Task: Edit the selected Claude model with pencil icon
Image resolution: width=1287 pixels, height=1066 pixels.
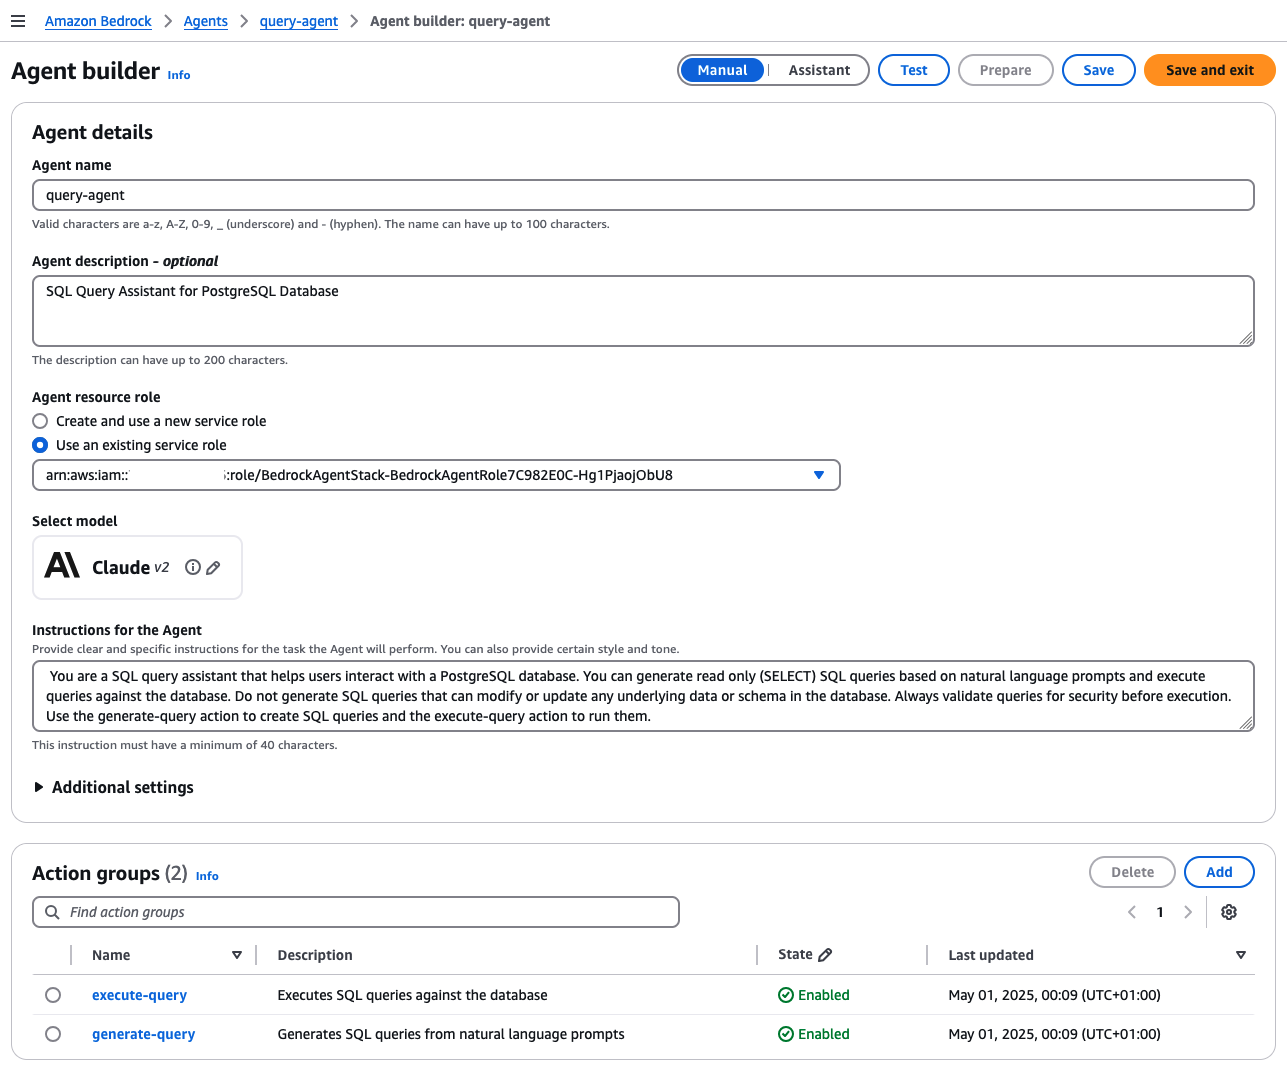Action: (213, 567)
